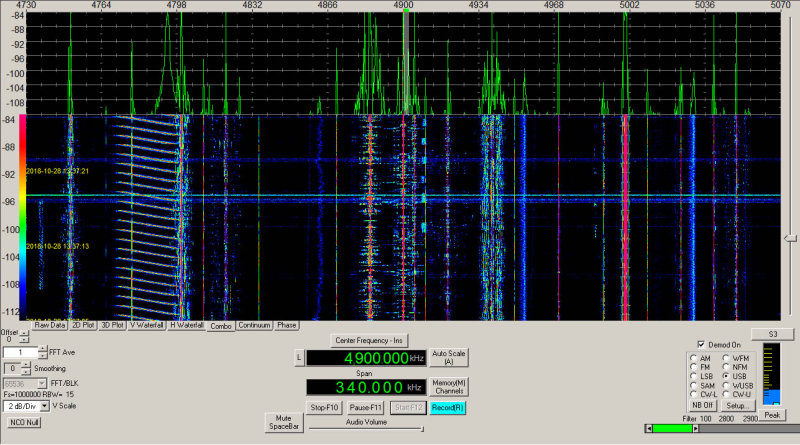Screen dimensions: 800x445
Task: Increase the Smoothing value
Action: 26,365
